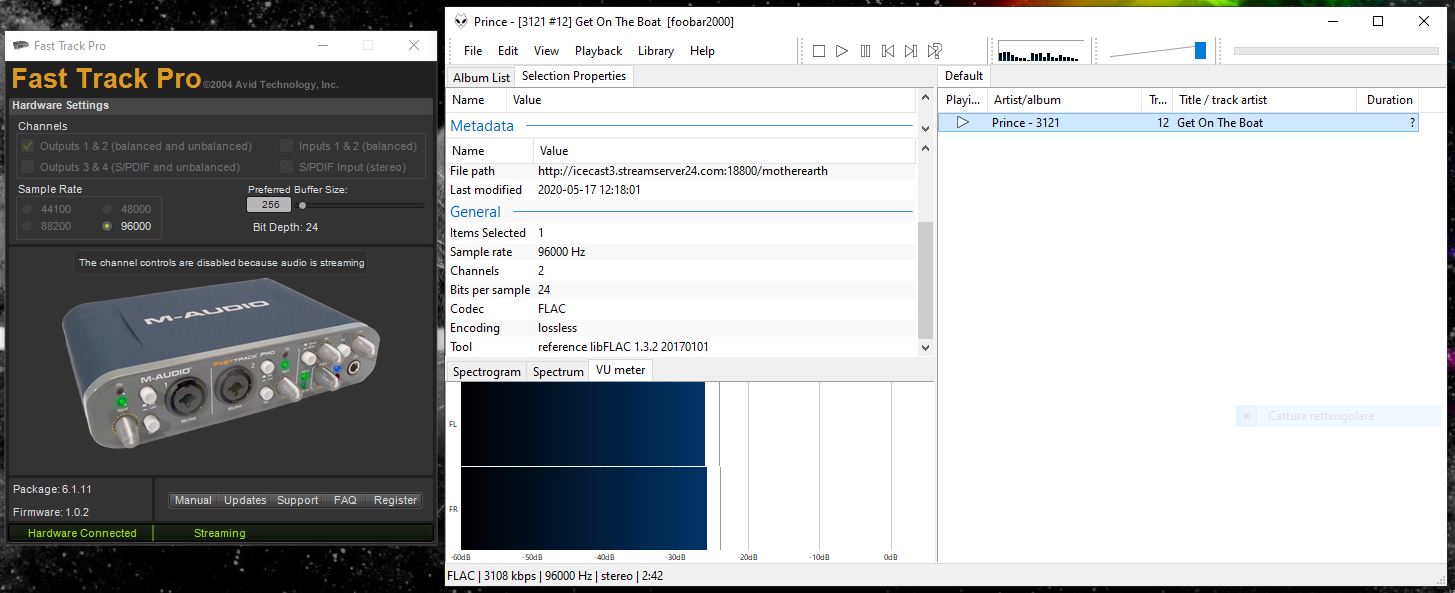Click the Preferred Buffer Size slider handle

[x=303, y=205]
